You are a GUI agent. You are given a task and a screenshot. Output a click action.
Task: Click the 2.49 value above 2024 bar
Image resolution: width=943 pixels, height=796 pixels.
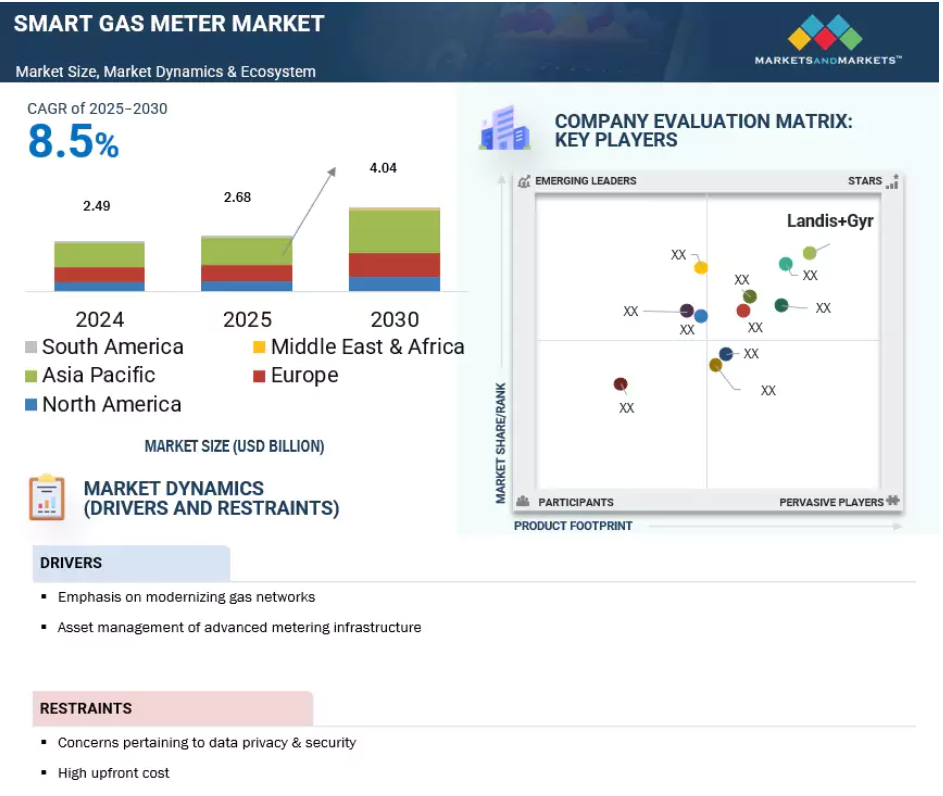96,206
